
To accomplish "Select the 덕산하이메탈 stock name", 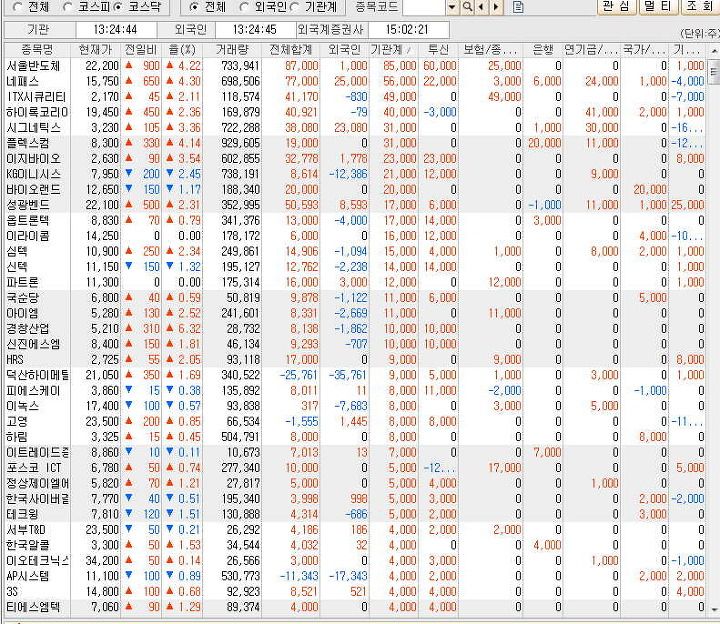I will (38, 375).
